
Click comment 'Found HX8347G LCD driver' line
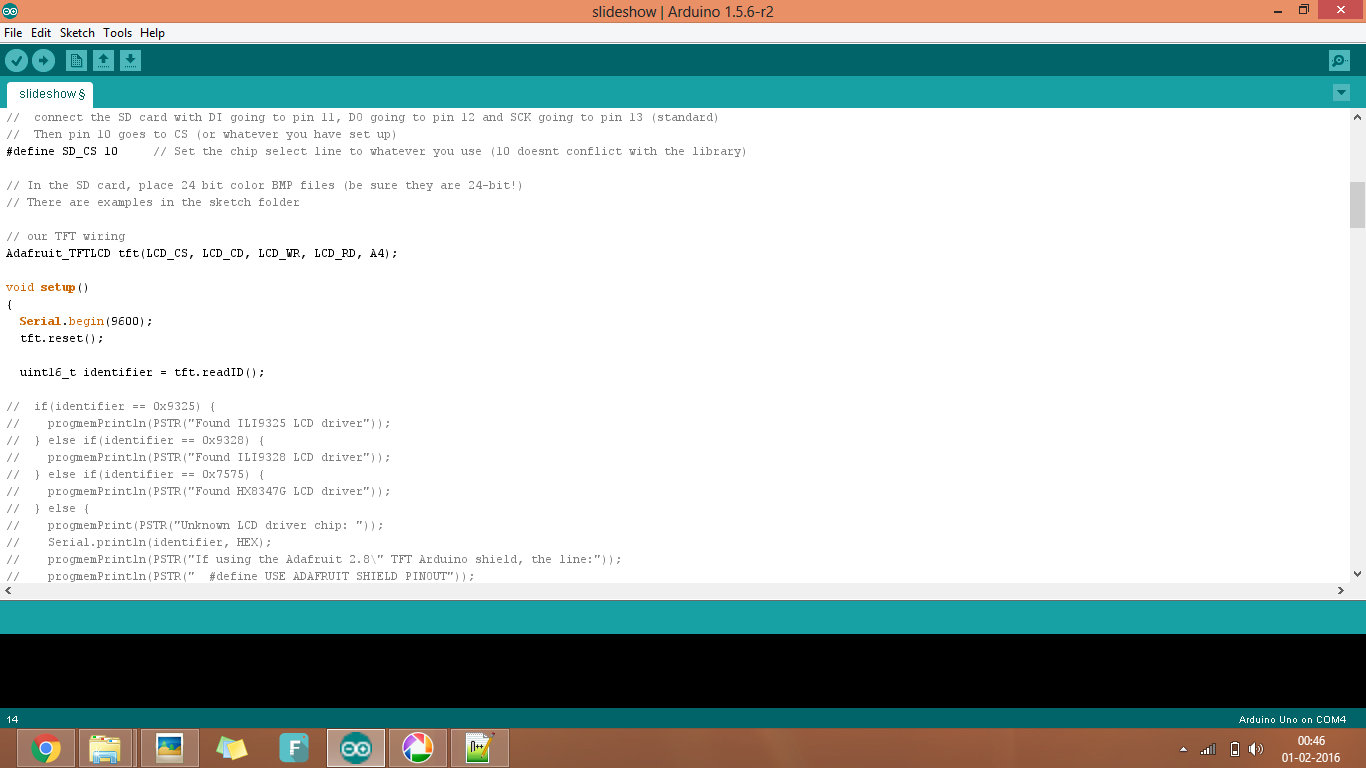click(x=198, y=491)
